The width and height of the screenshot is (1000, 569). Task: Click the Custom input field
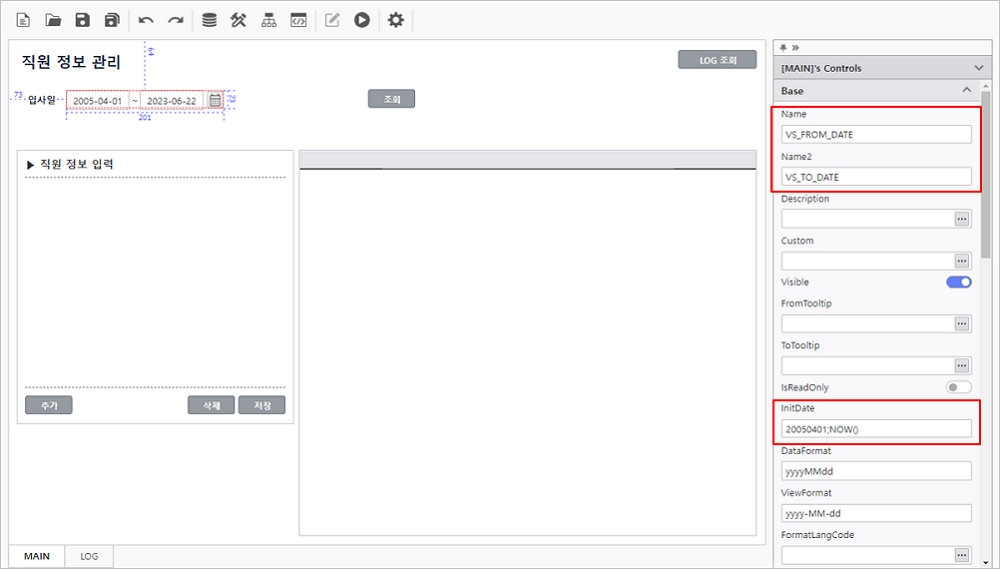pos(867,261)
